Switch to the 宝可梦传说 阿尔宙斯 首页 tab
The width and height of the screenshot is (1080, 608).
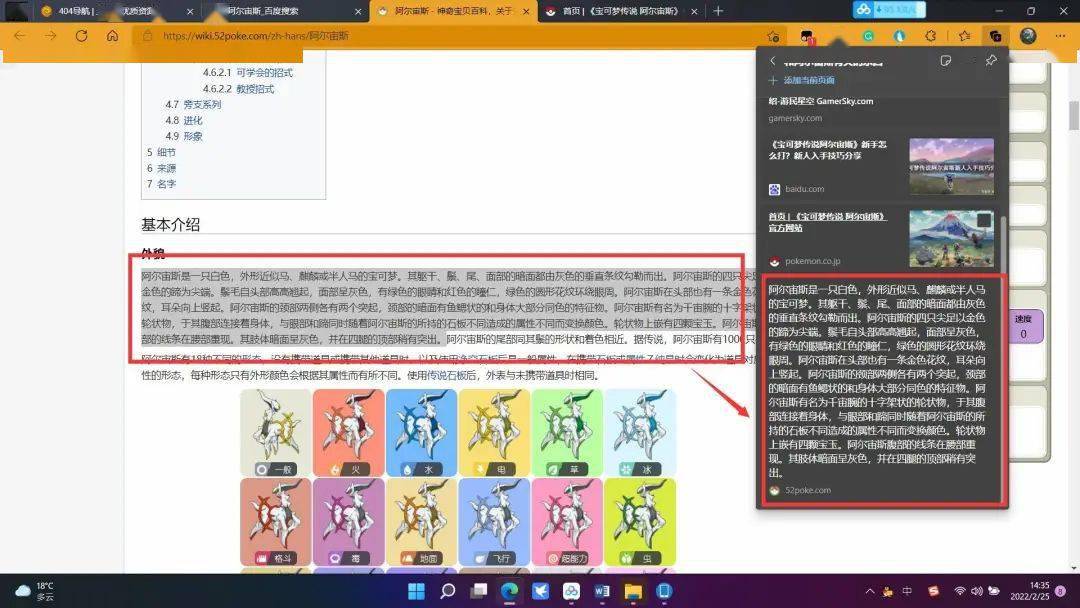(x=620, y=11)
